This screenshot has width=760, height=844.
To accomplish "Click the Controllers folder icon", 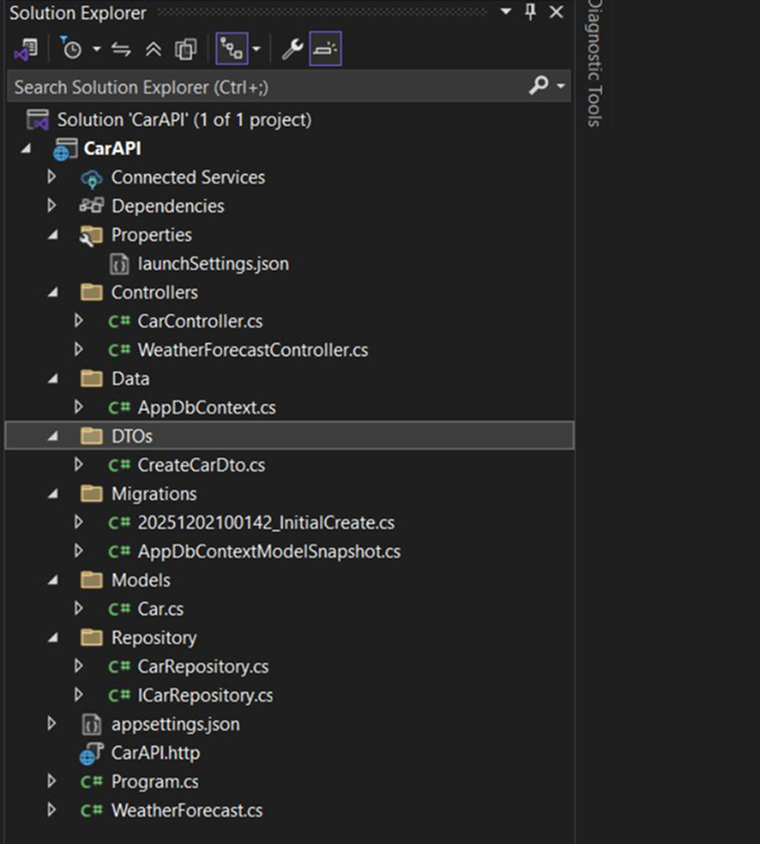I will tap(92, 292).
